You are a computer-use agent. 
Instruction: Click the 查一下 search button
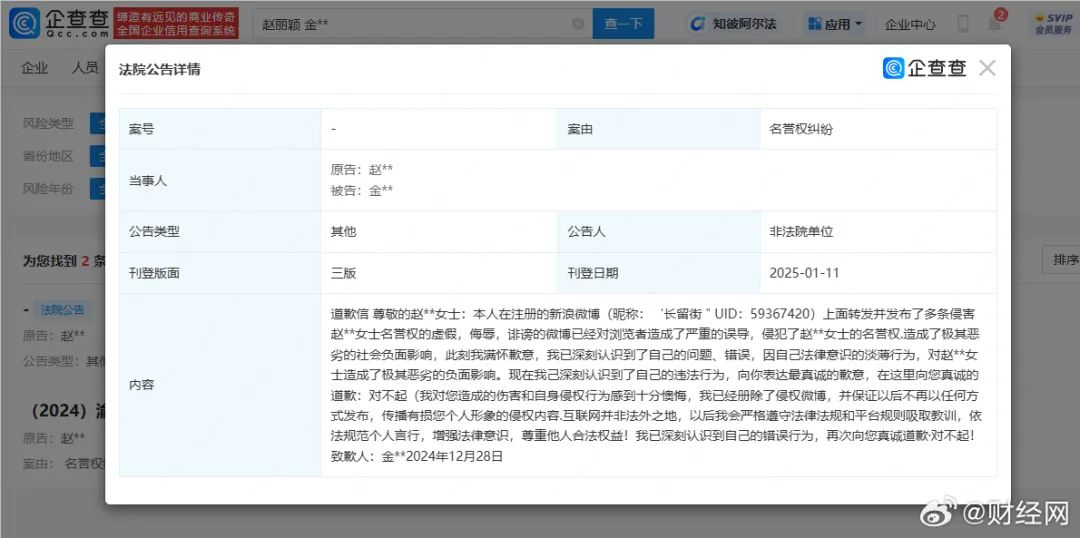(x=623, y=23)
